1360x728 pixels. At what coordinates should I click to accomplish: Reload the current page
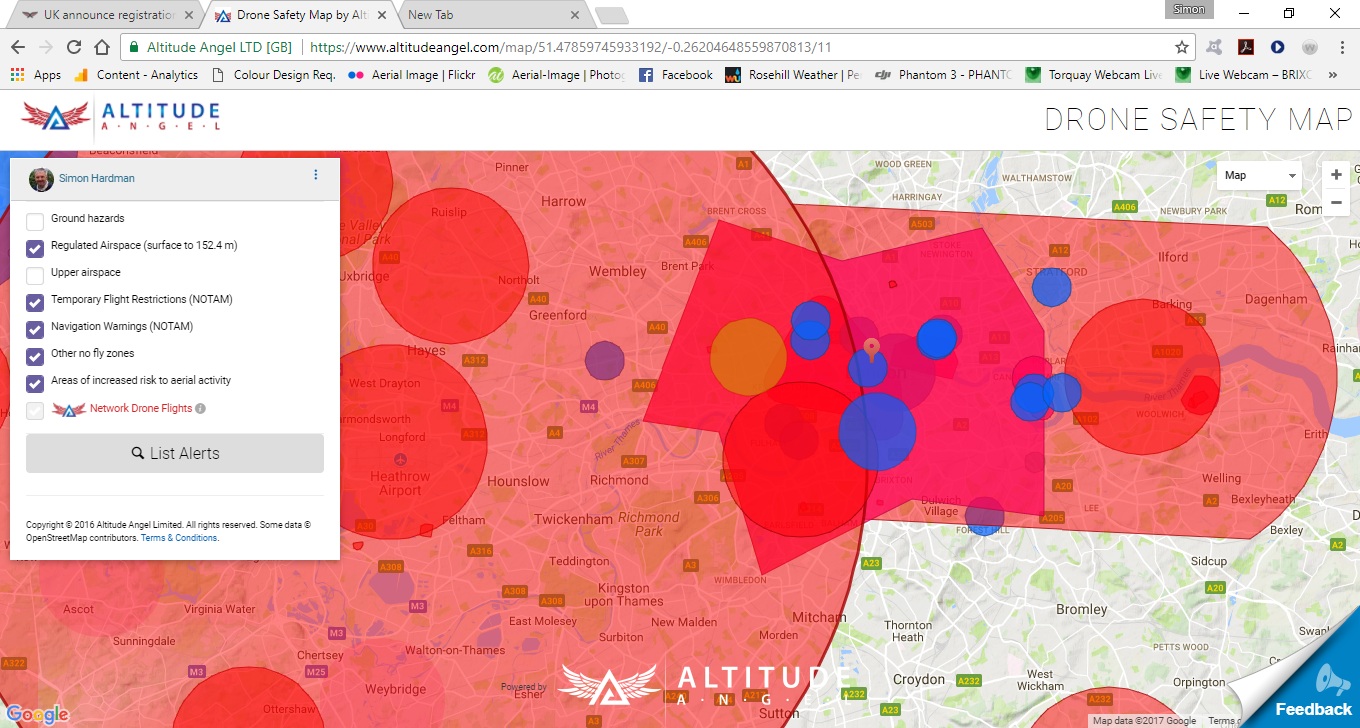click(x=73, y=47)
